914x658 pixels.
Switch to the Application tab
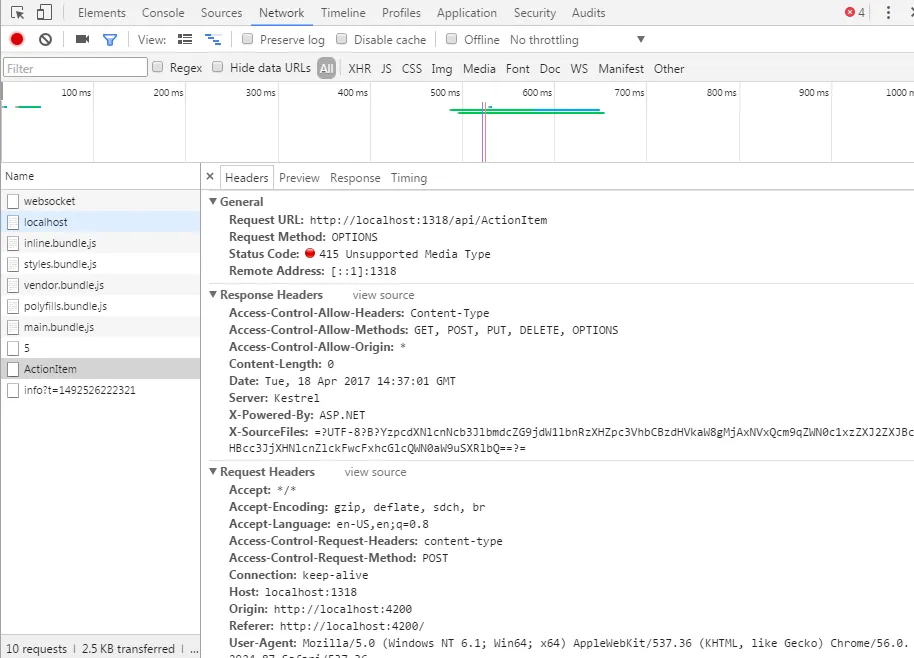pos(467,13)
